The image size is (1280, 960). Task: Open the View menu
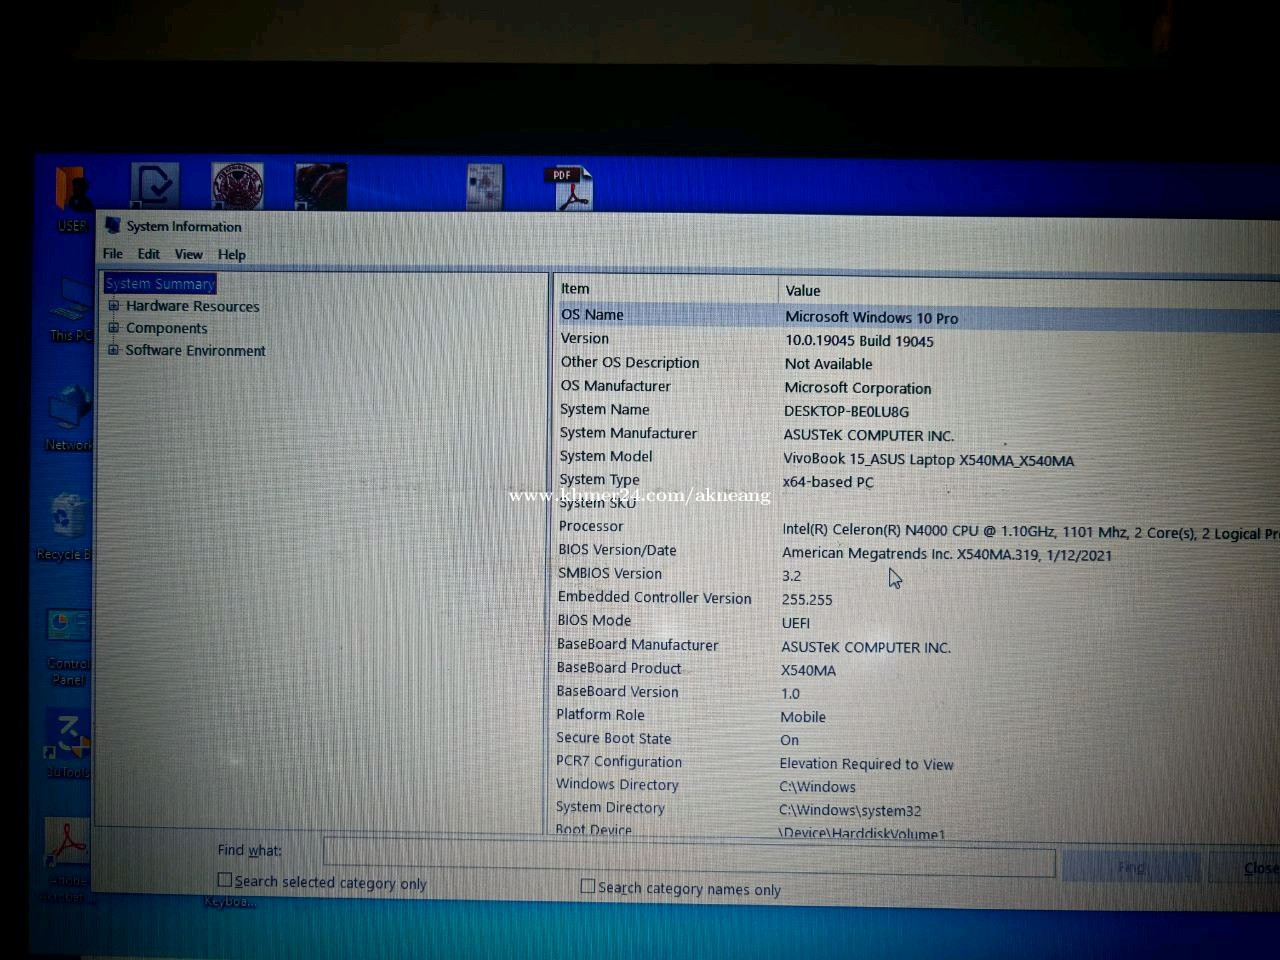pos(188,254)
